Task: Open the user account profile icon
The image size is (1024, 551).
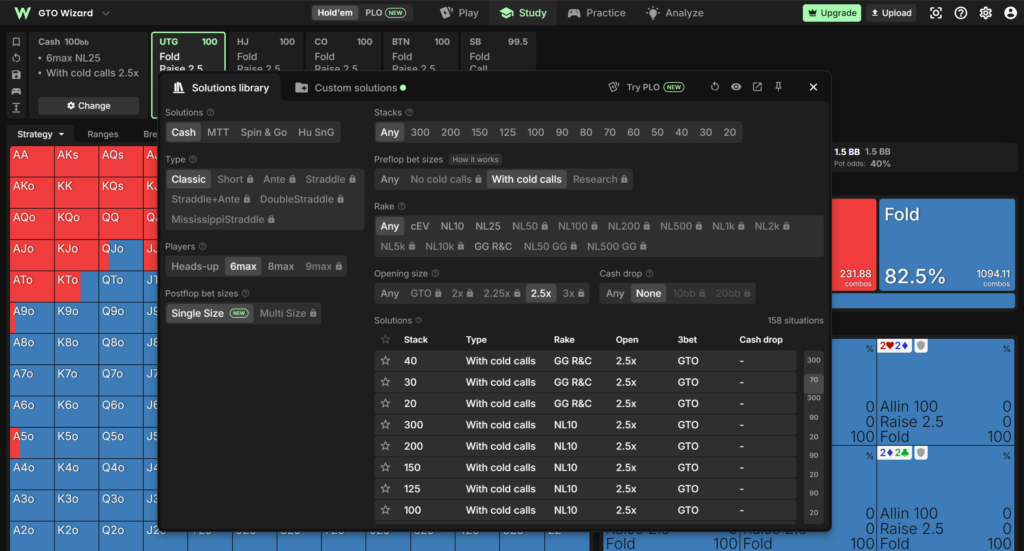Action: click(x=1010, y=13)
